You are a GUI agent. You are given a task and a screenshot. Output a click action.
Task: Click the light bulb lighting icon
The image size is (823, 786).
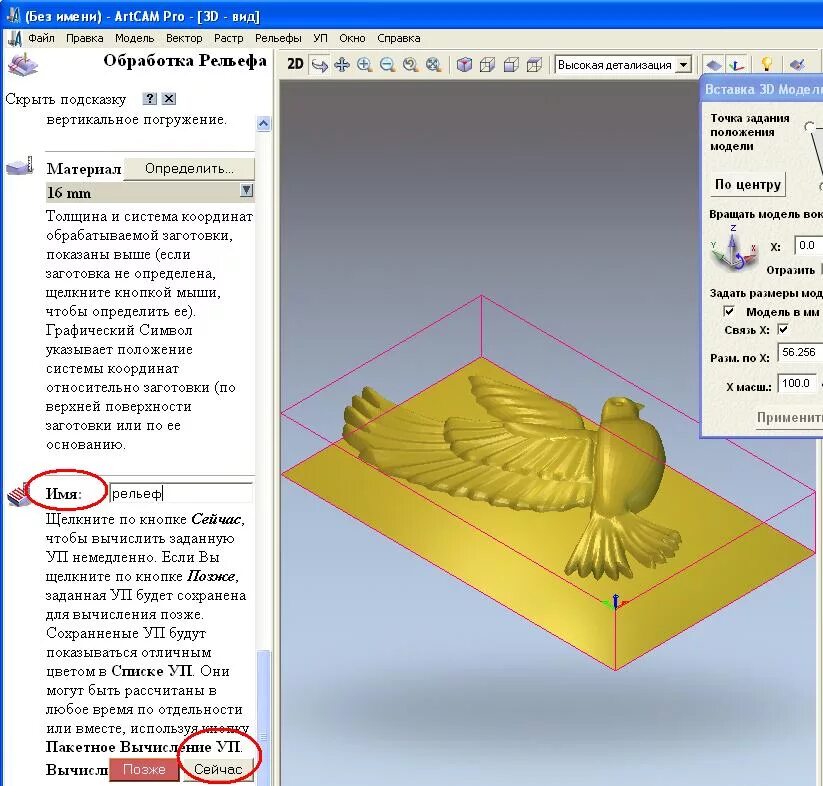pyautogui.click(x=767, y=65)
